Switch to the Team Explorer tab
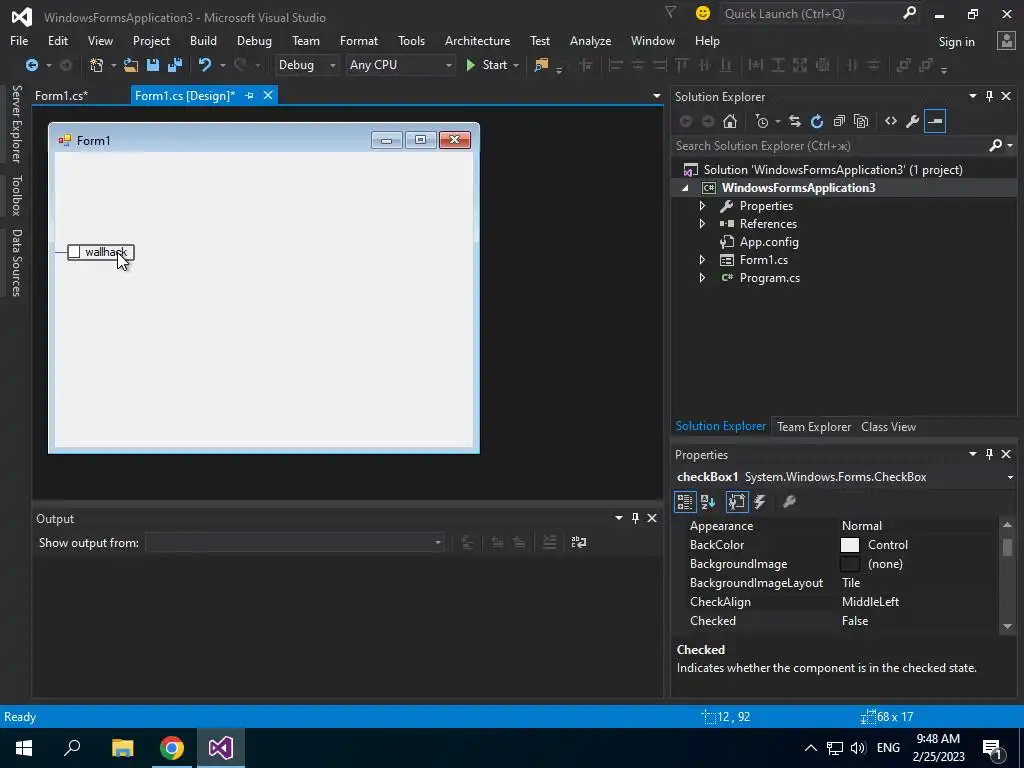This screenshot has width=1024, height=768. [814, 427]
